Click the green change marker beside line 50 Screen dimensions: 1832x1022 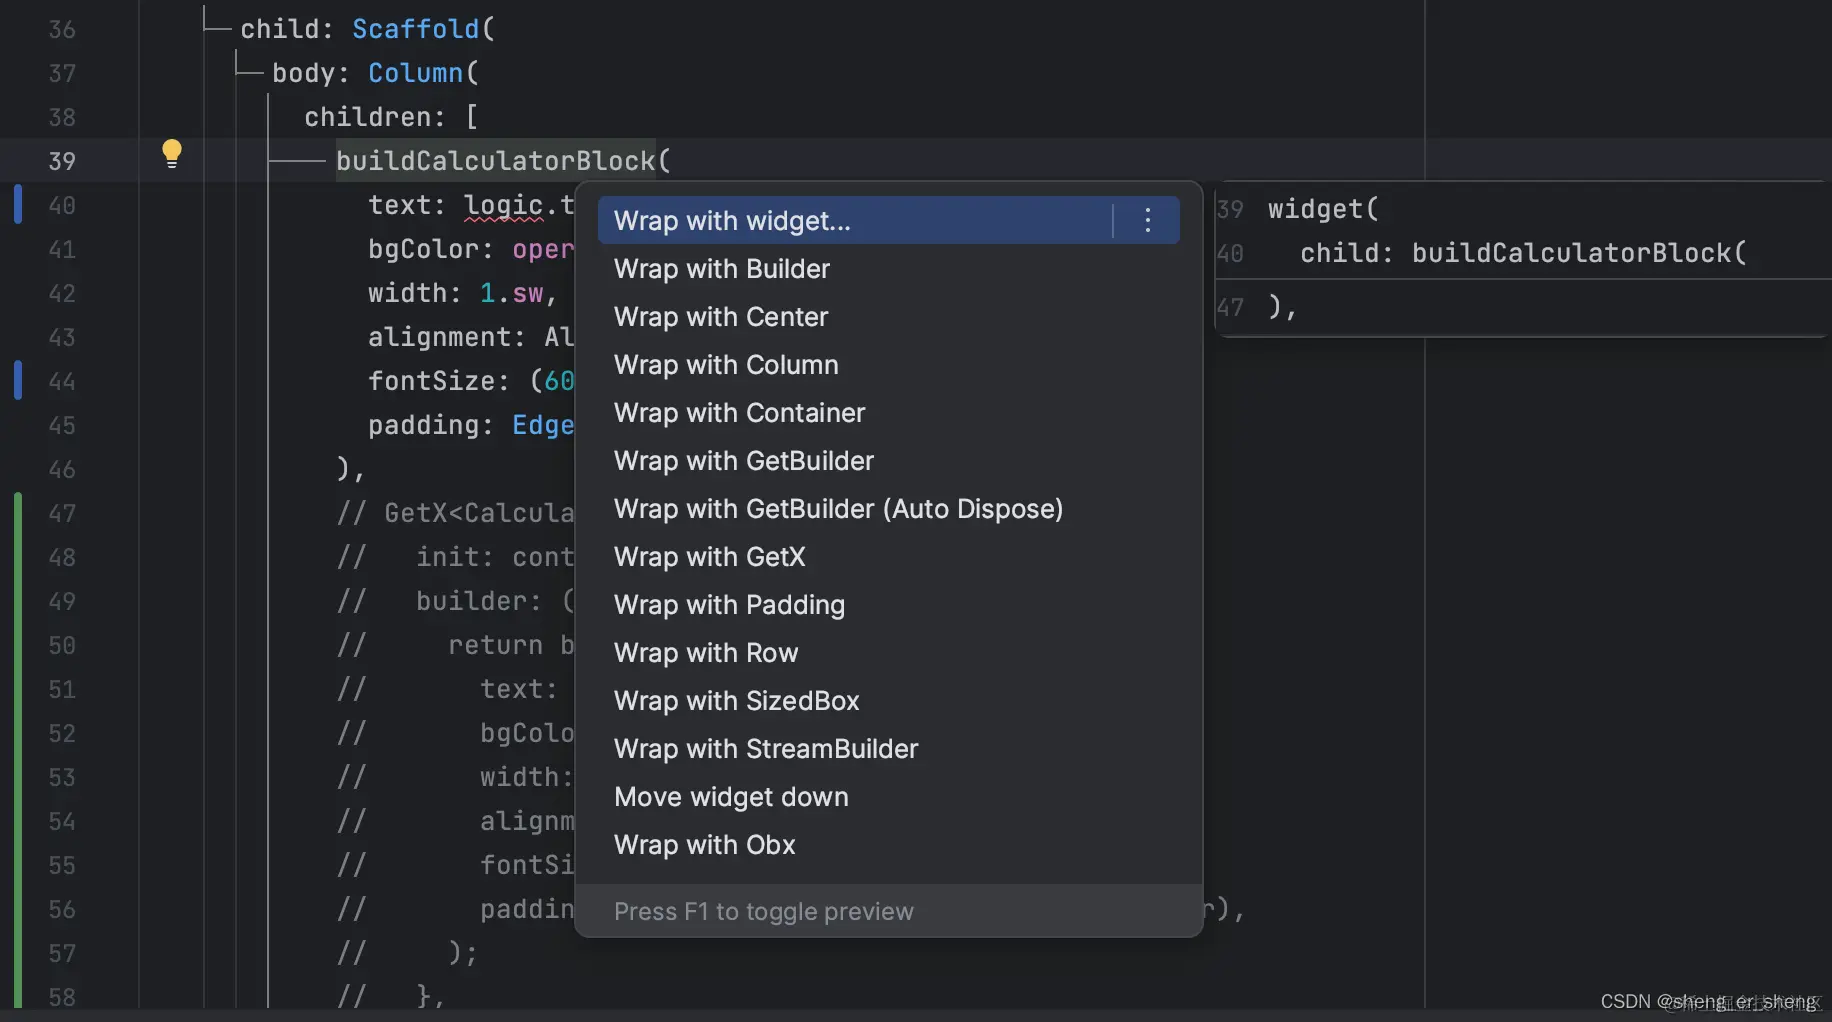pos(18,645)
